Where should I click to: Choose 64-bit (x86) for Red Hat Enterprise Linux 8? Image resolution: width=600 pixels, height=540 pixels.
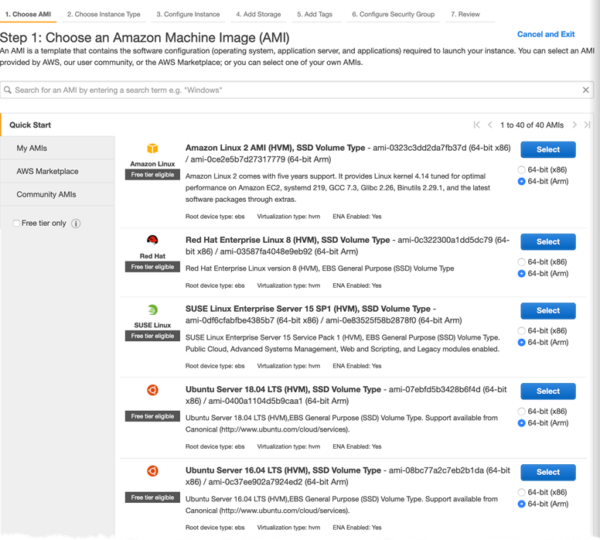point(521,262)
